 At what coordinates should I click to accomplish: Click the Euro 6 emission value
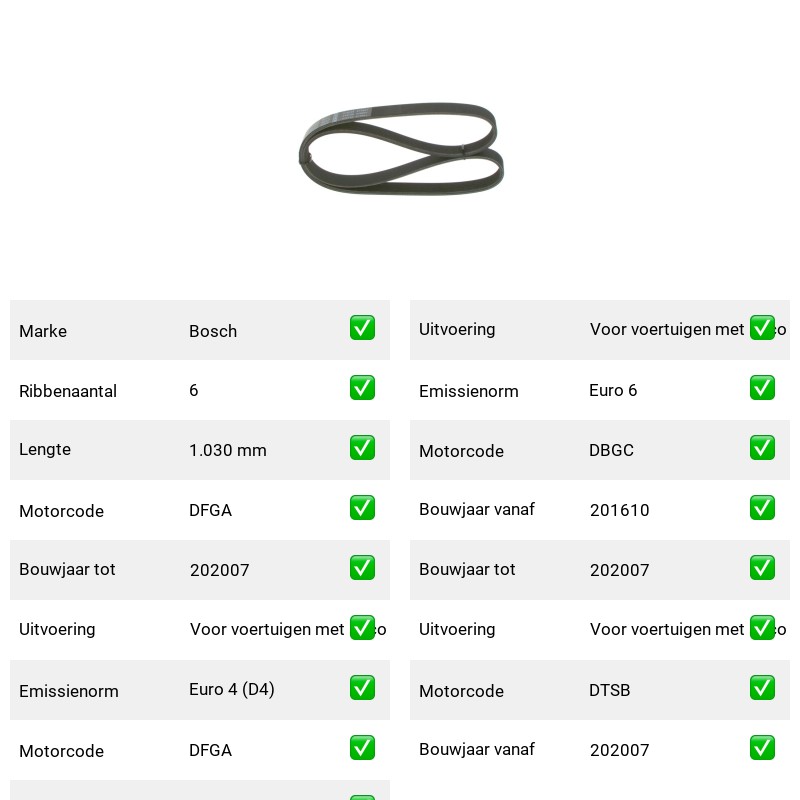pyautogui.click(x=613, y=390)
